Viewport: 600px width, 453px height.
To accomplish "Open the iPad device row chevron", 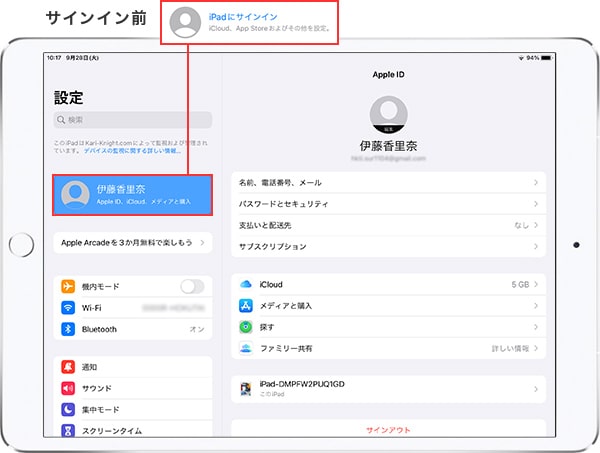I will (536, 389).
